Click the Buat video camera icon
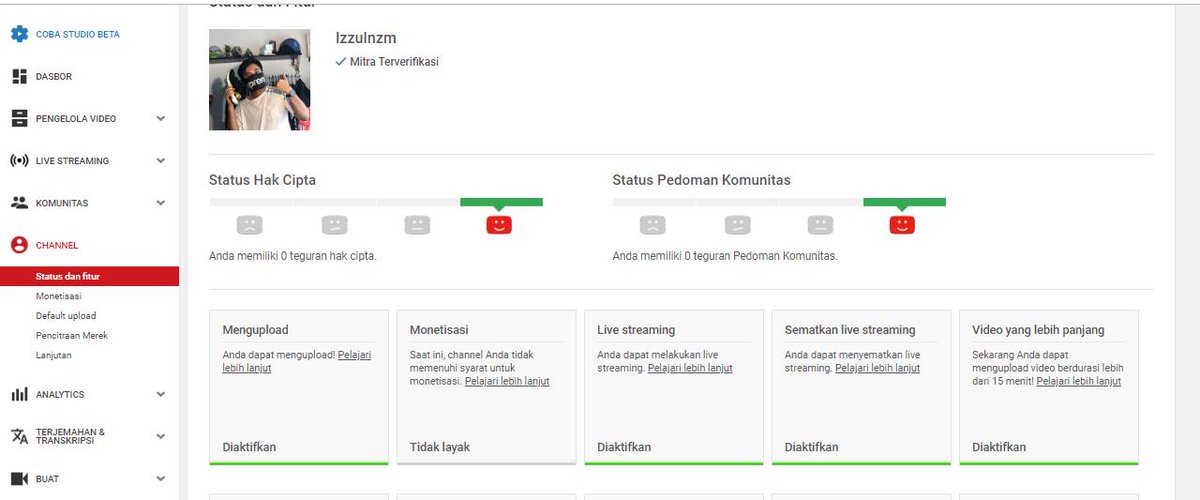 (19, 479)
